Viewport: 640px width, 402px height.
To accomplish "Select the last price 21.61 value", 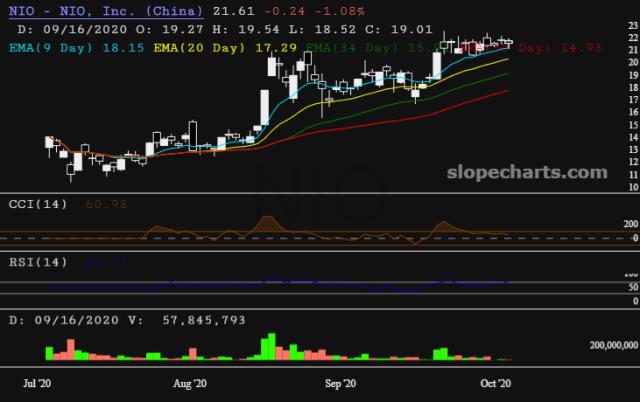I will tap(234, 11).
